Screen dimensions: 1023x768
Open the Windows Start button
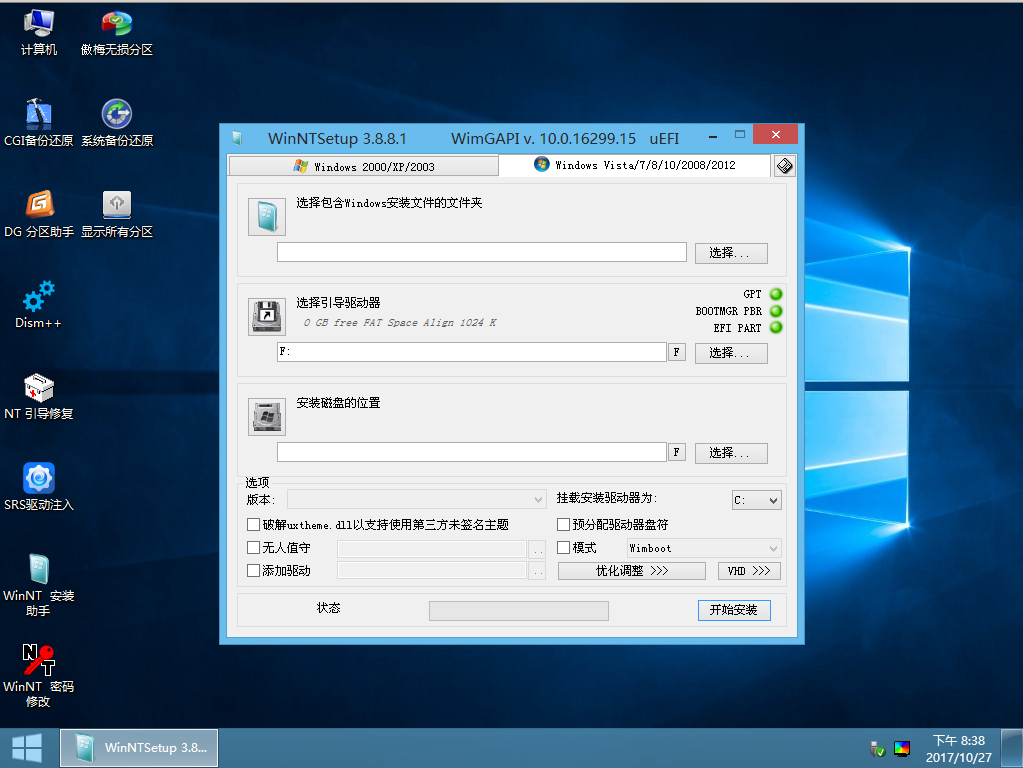(27, 748)
